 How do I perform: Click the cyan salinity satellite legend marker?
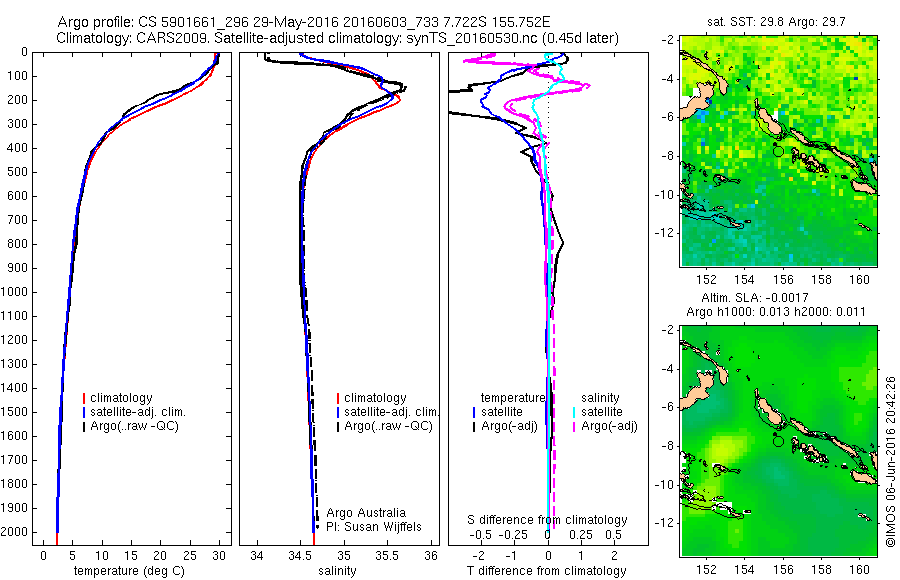[573, 412]
